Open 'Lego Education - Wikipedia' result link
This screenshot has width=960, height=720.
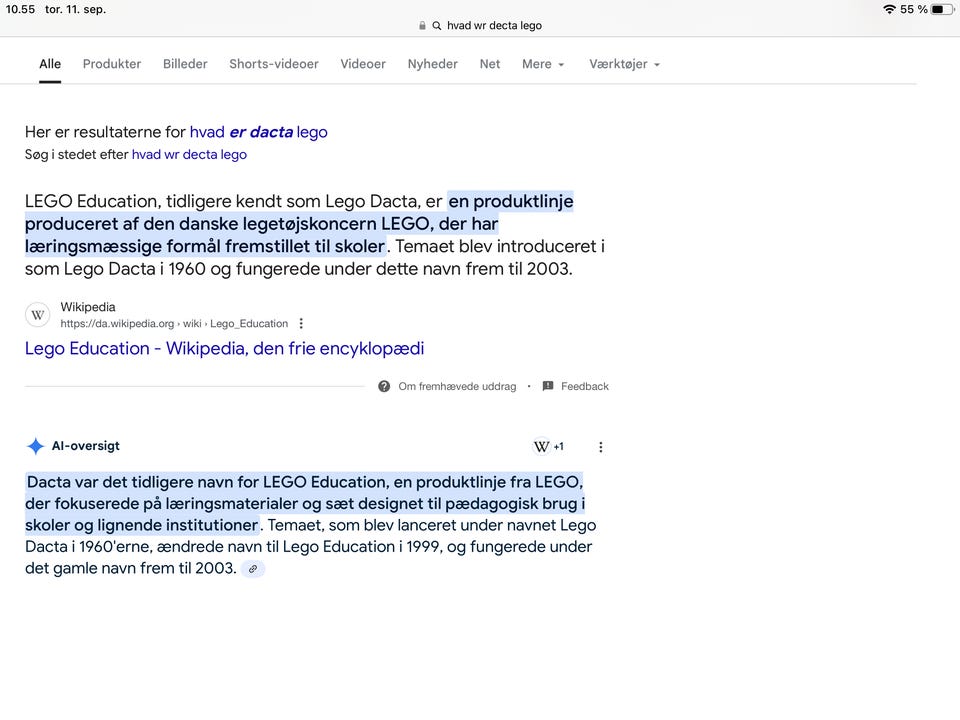[224, 348]
